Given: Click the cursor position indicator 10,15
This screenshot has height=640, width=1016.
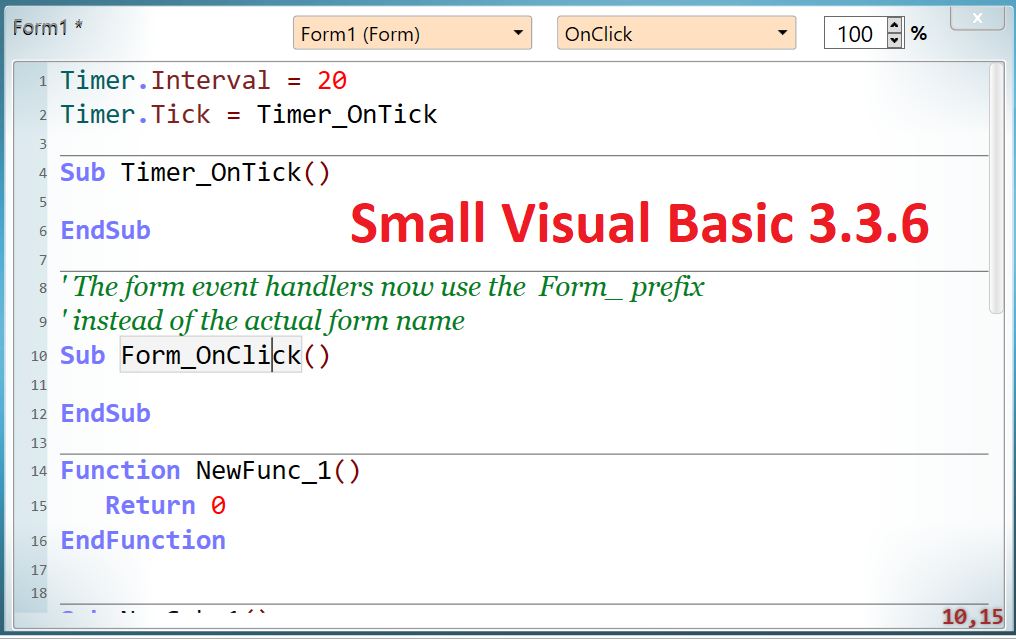Looking at the screenshot, I should [x=972, y=617].
